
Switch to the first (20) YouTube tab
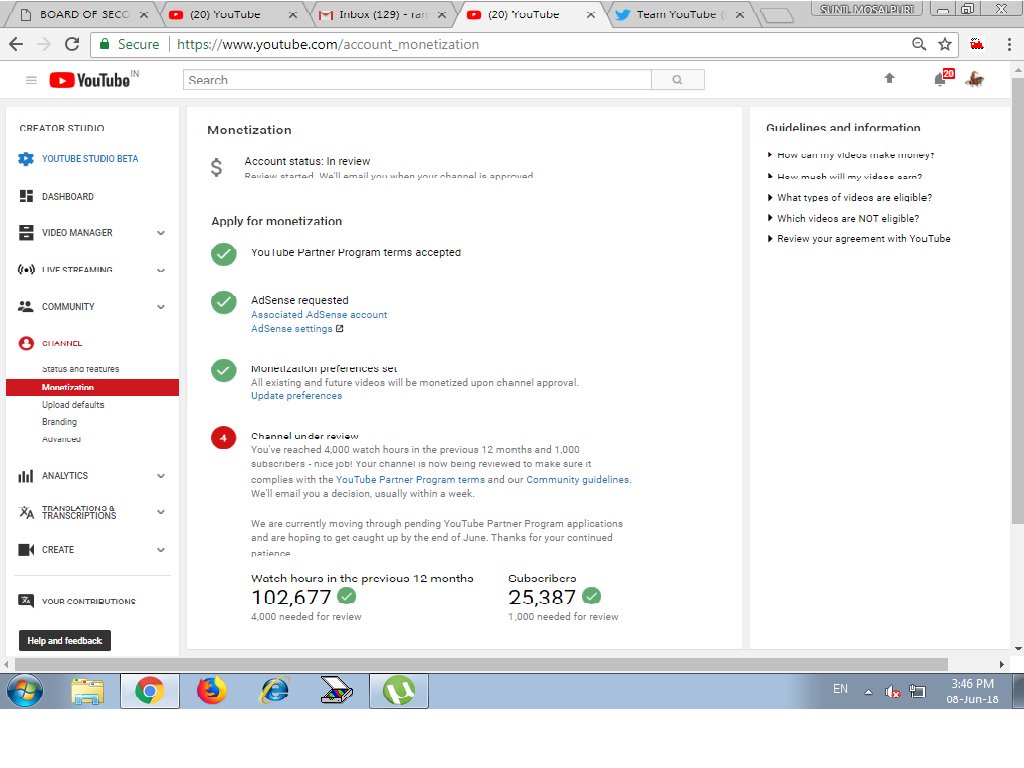232,14
